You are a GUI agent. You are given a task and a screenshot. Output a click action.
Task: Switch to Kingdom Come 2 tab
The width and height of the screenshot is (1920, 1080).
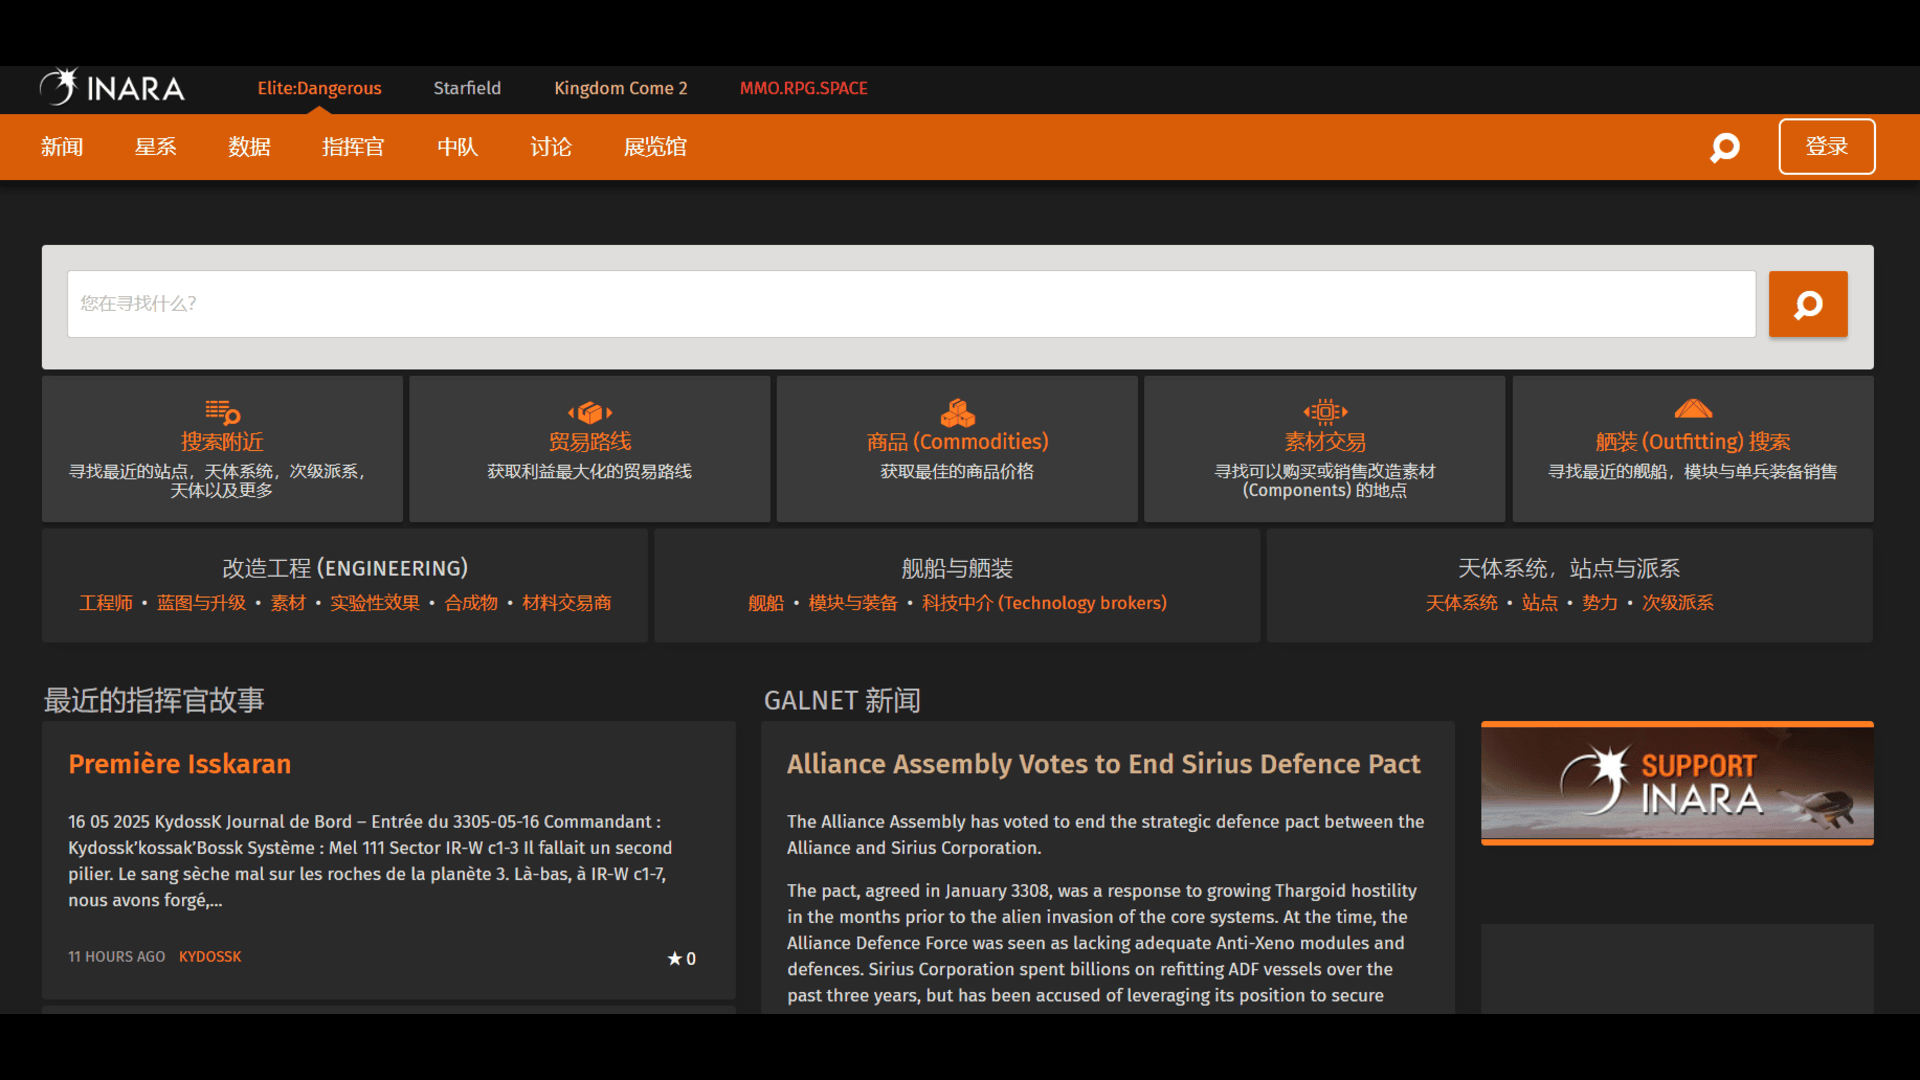click(621, 88)
